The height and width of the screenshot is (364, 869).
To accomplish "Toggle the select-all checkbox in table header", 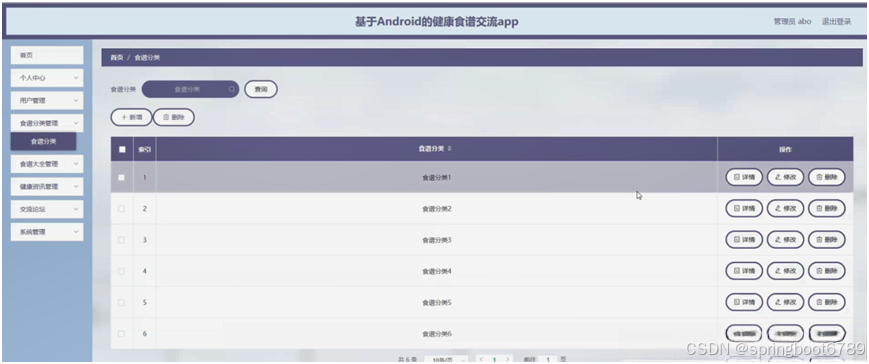I will point(122,149).
